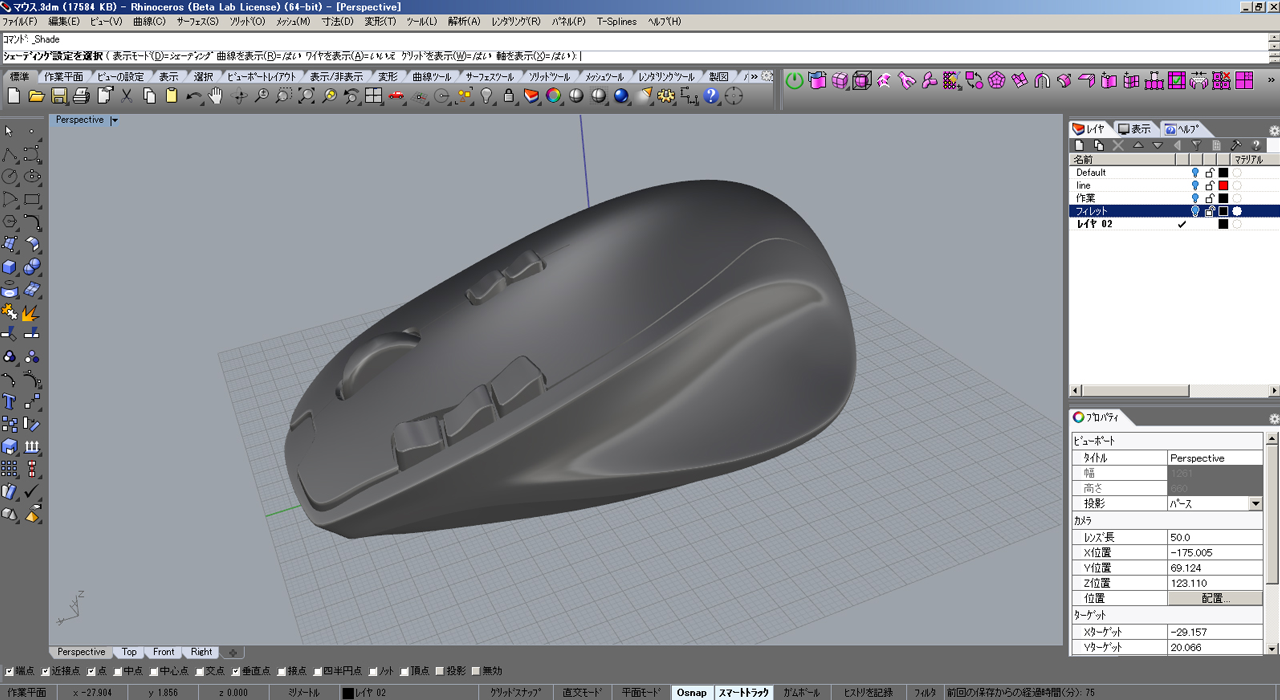Switch to the Top viewport tab
The width and height of the screenshot is (1280, 700).
[x=129, y=652]
